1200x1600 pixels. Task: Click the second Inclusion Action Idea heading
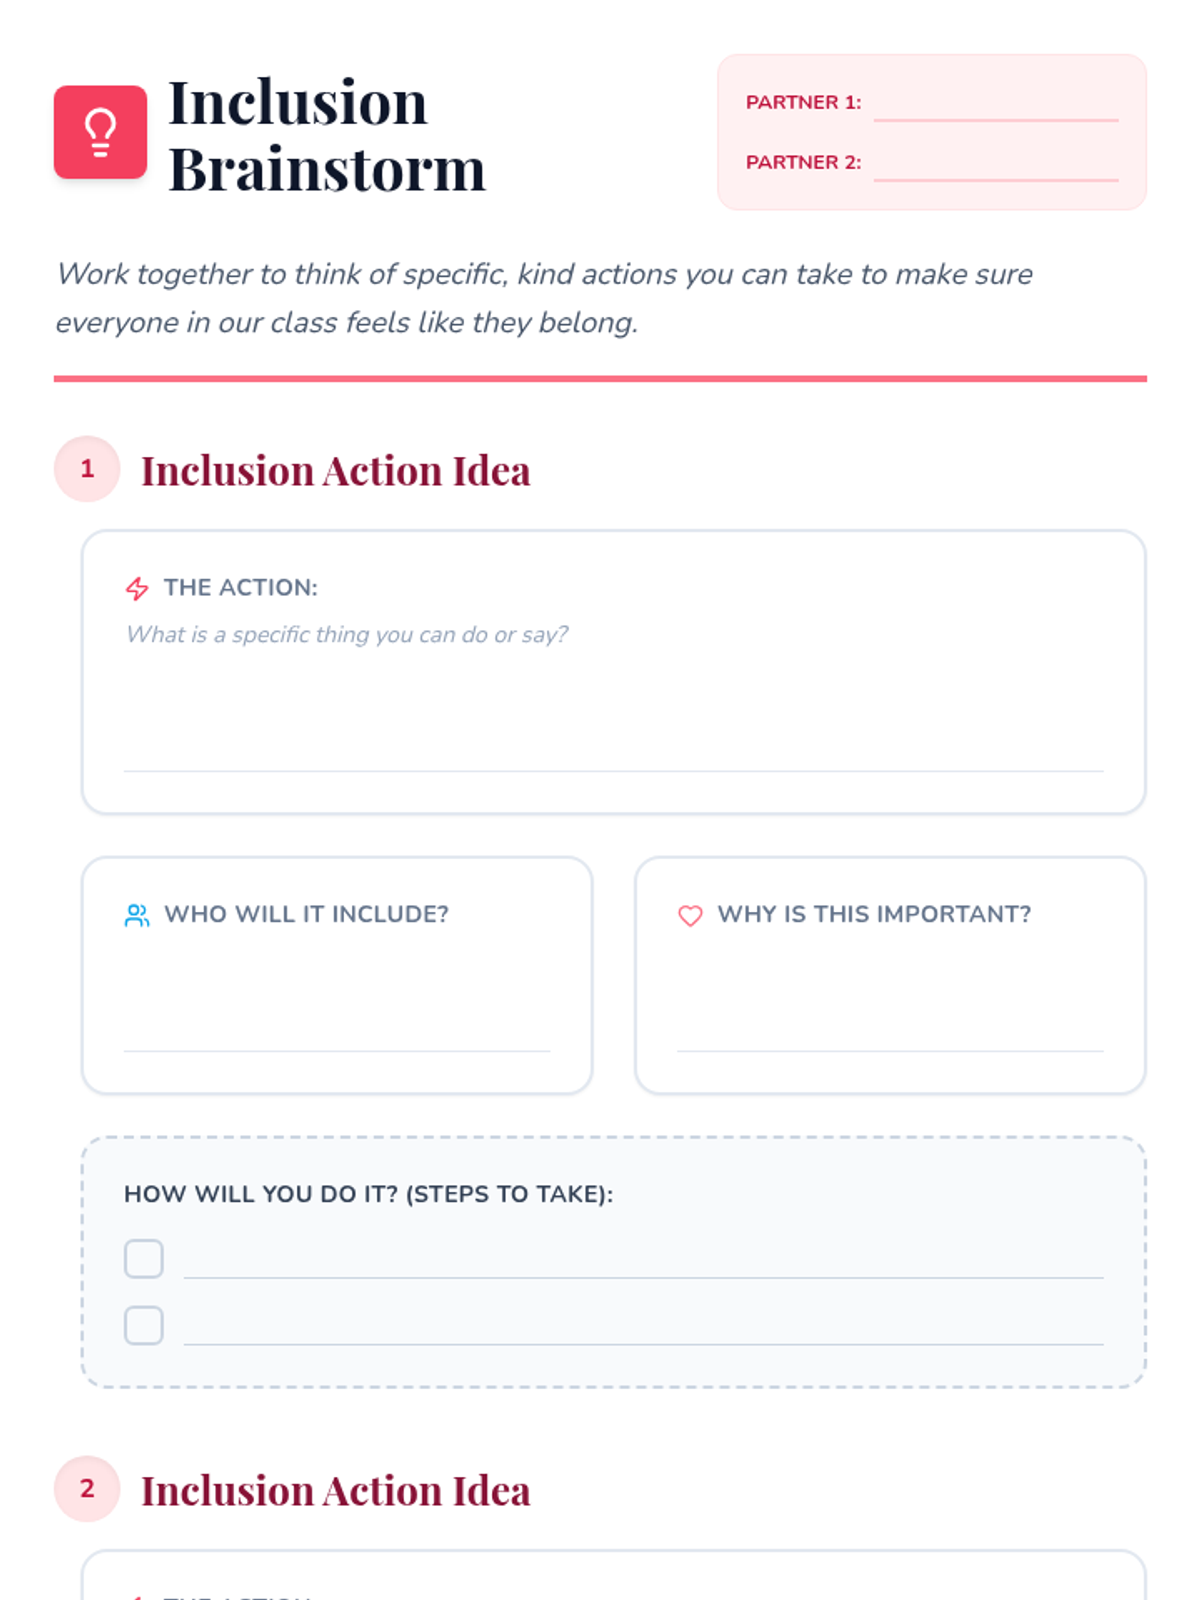pyautogui.click(x=335, y=1491)
